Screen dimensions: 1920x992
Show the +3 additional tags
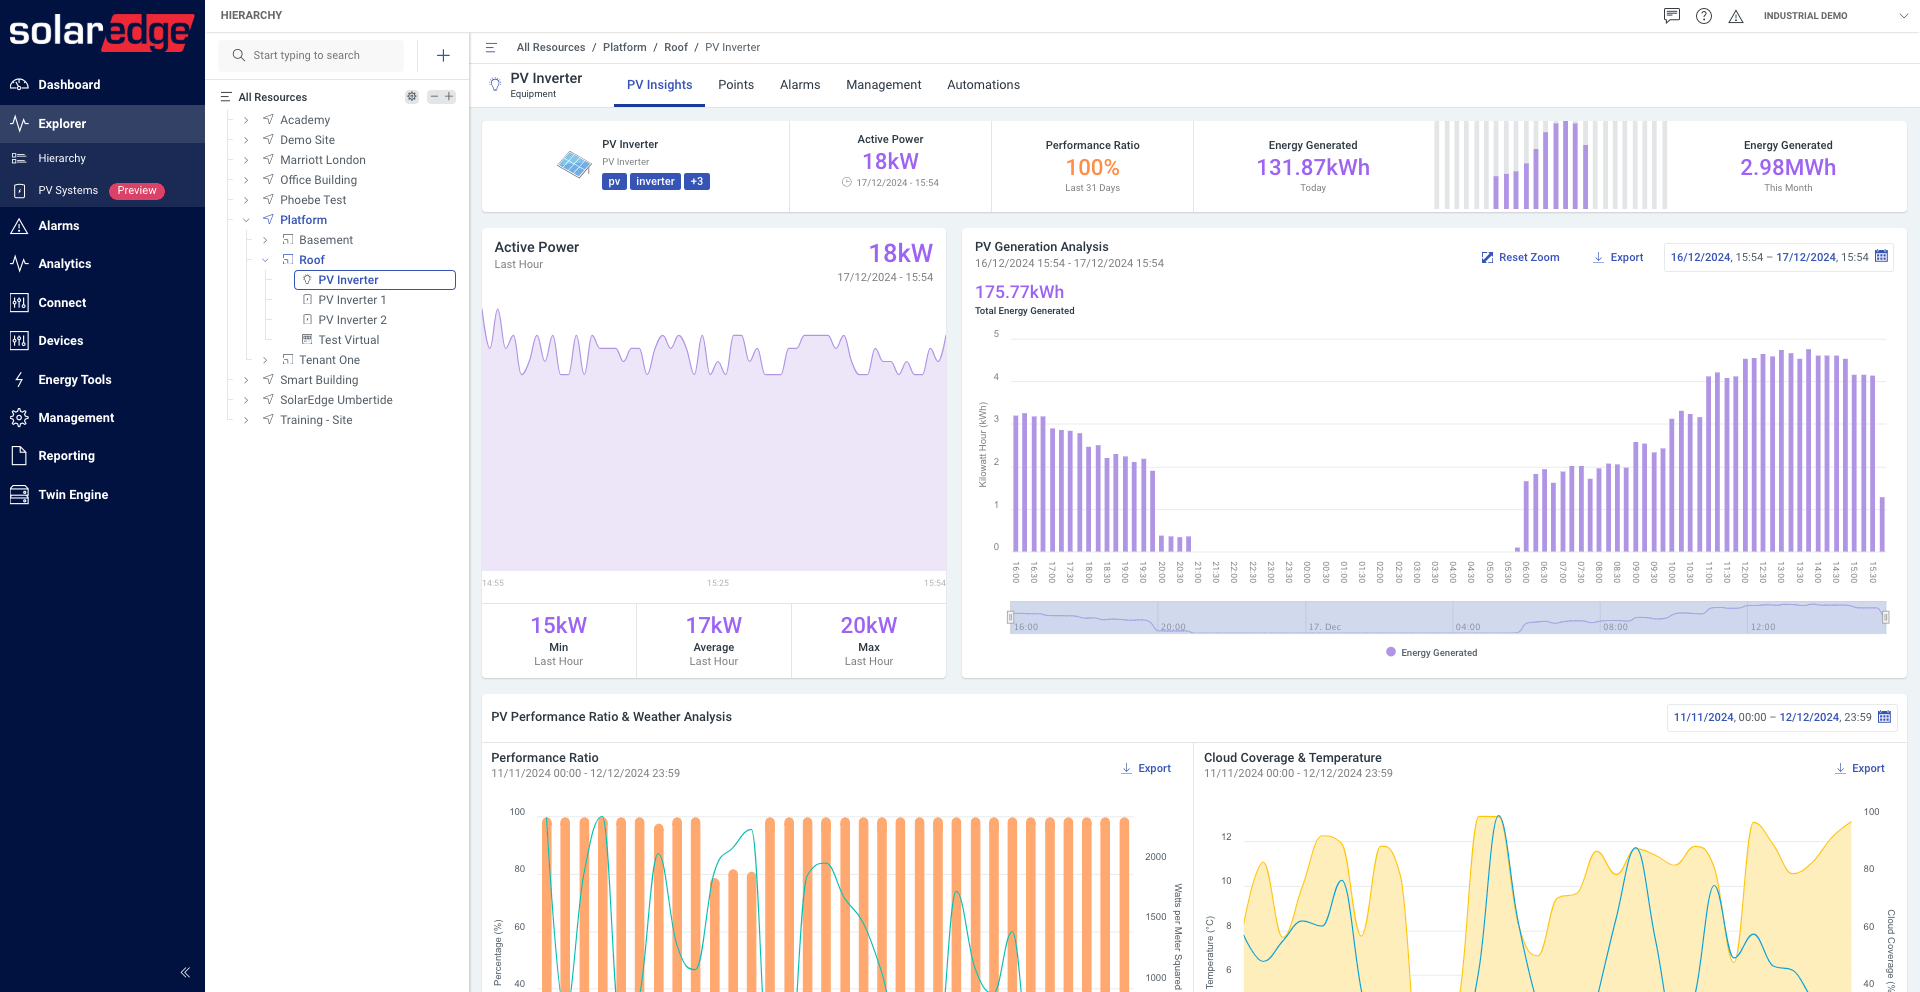point(697,182)
